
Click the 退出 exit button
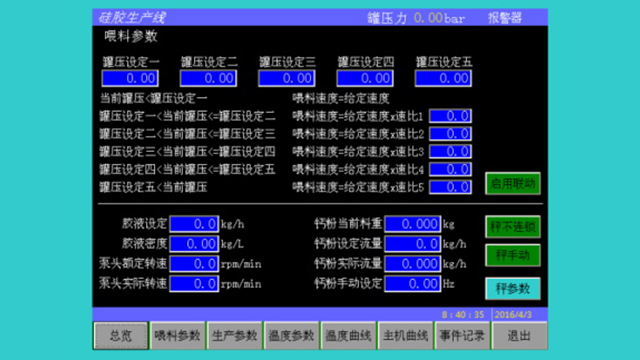pyautogui.click(x=519, y=336)
